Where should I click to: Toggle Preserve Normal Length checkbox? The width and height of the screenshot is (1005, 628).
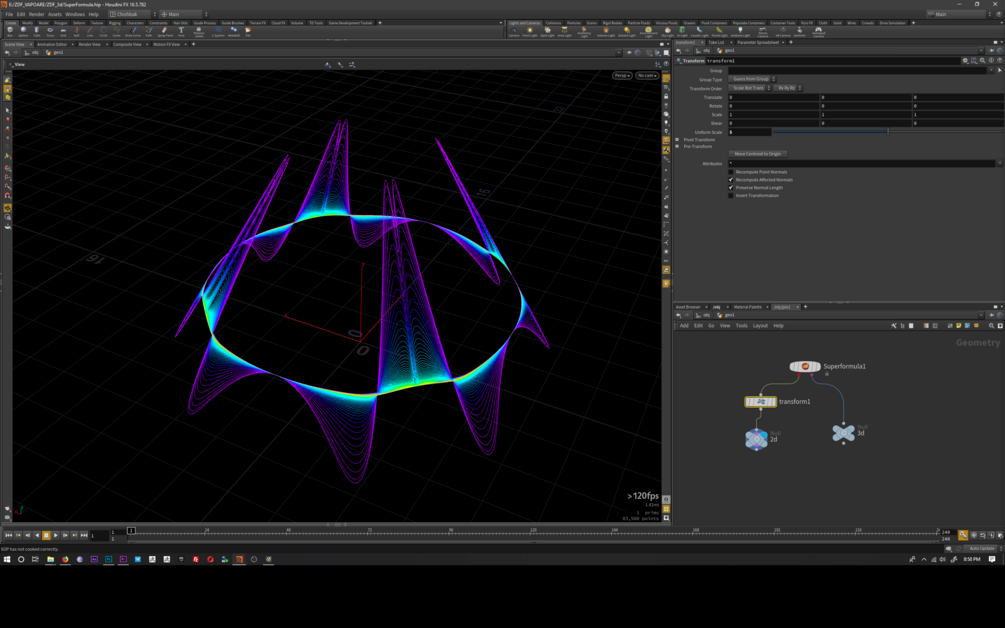point(731,188)
